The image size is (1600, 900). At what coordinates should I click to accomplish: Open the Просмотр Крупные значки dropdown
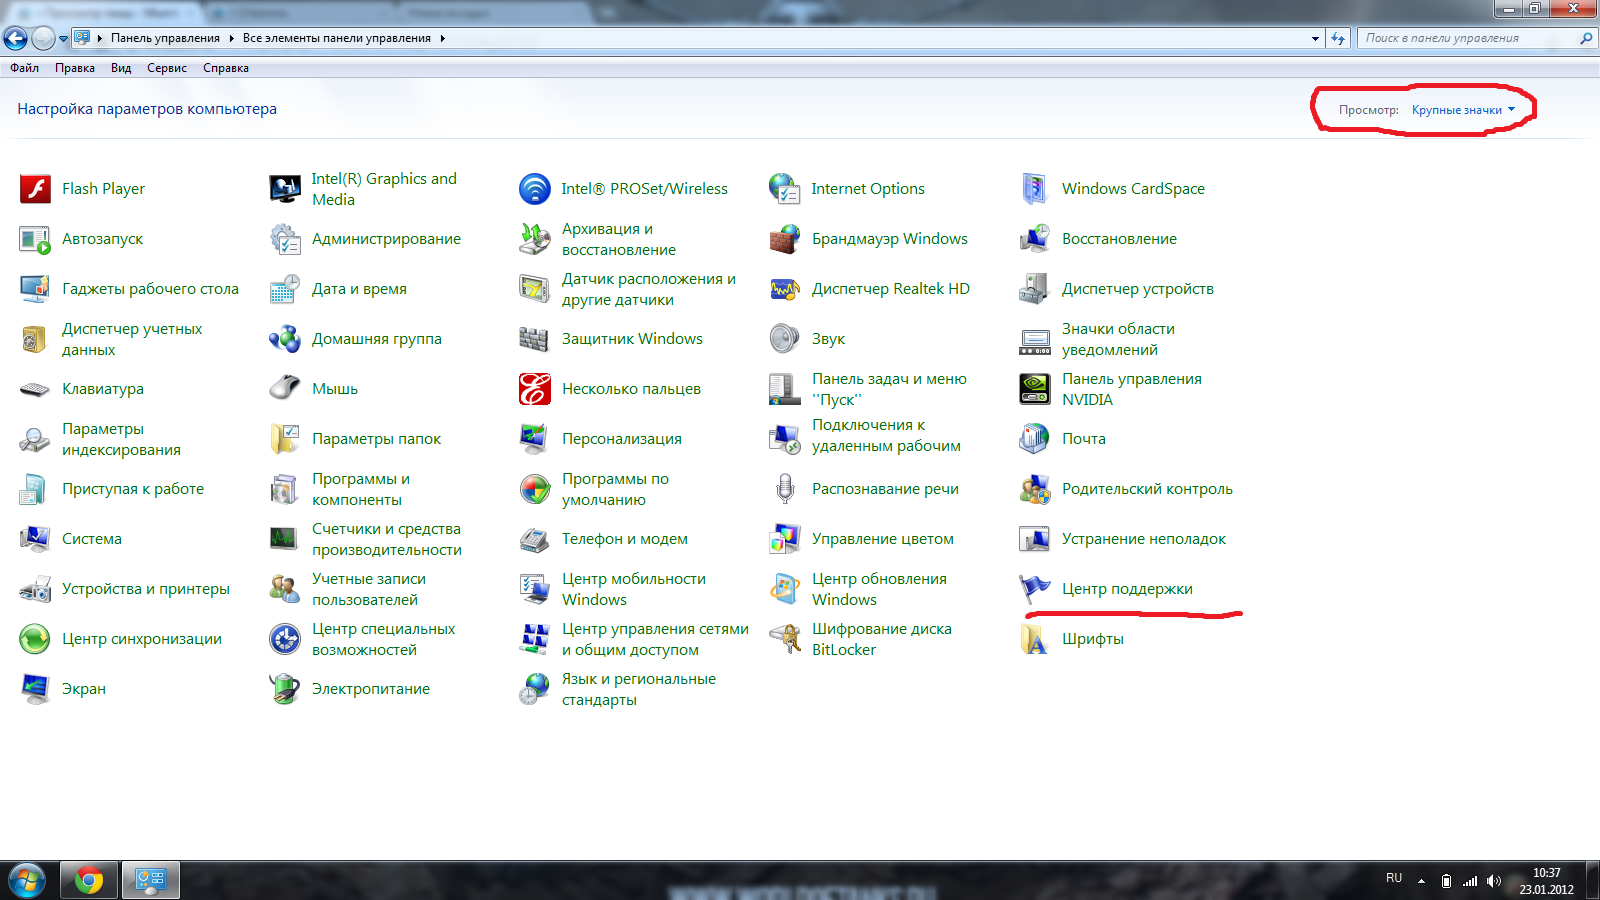coord(1463,110)
